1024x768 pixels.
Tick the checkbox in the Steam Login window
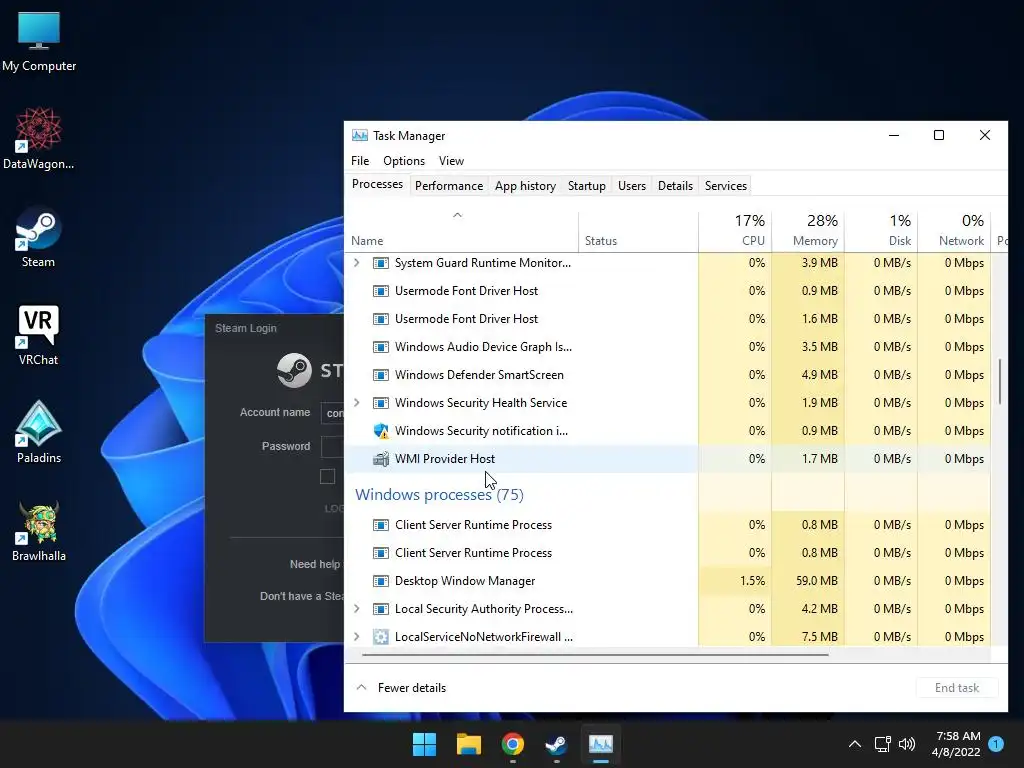327,477
